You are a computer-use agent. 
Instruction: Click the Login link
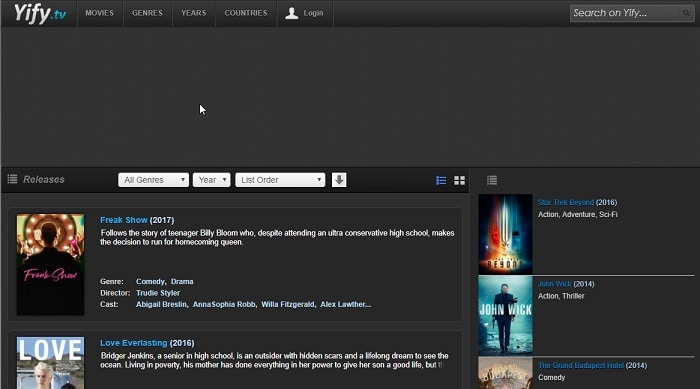[x=313, y=13]
